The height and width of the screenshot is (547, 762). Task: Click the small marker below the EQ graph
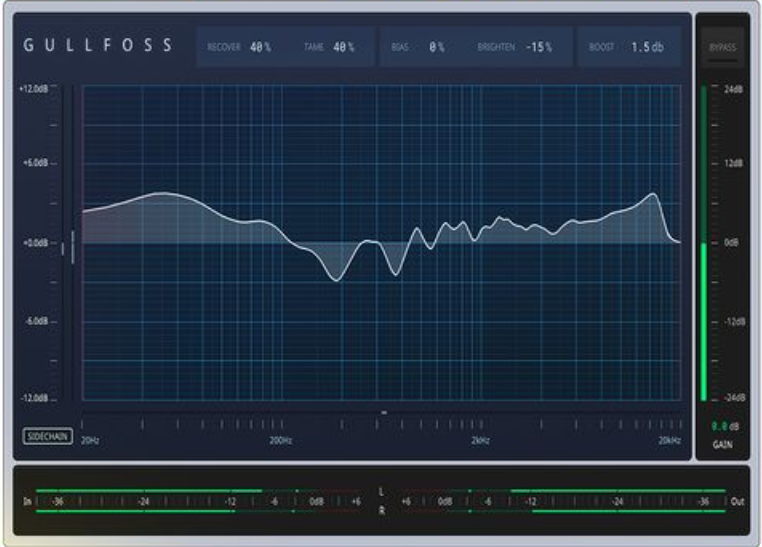tap(384, 412)
